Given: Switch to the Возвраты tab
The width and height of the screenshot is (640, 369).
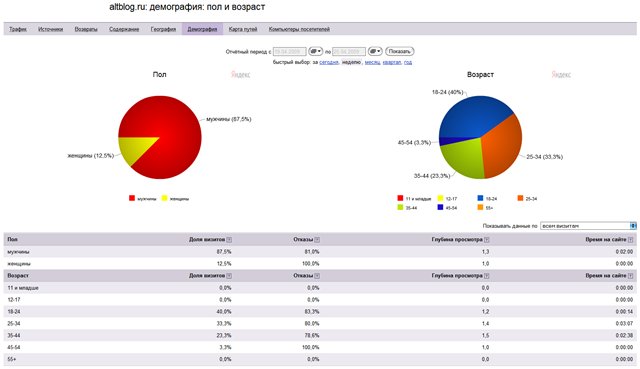Looking at the screenshot, I should point(86,29).
